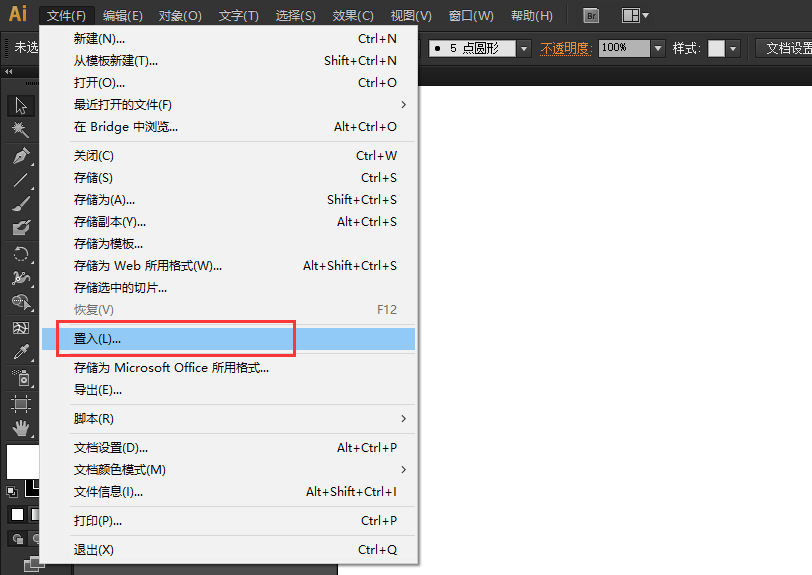Click the 样式 style swatch
The width and height of the screenshot is (812, 575).
click(x=716, y=49)
